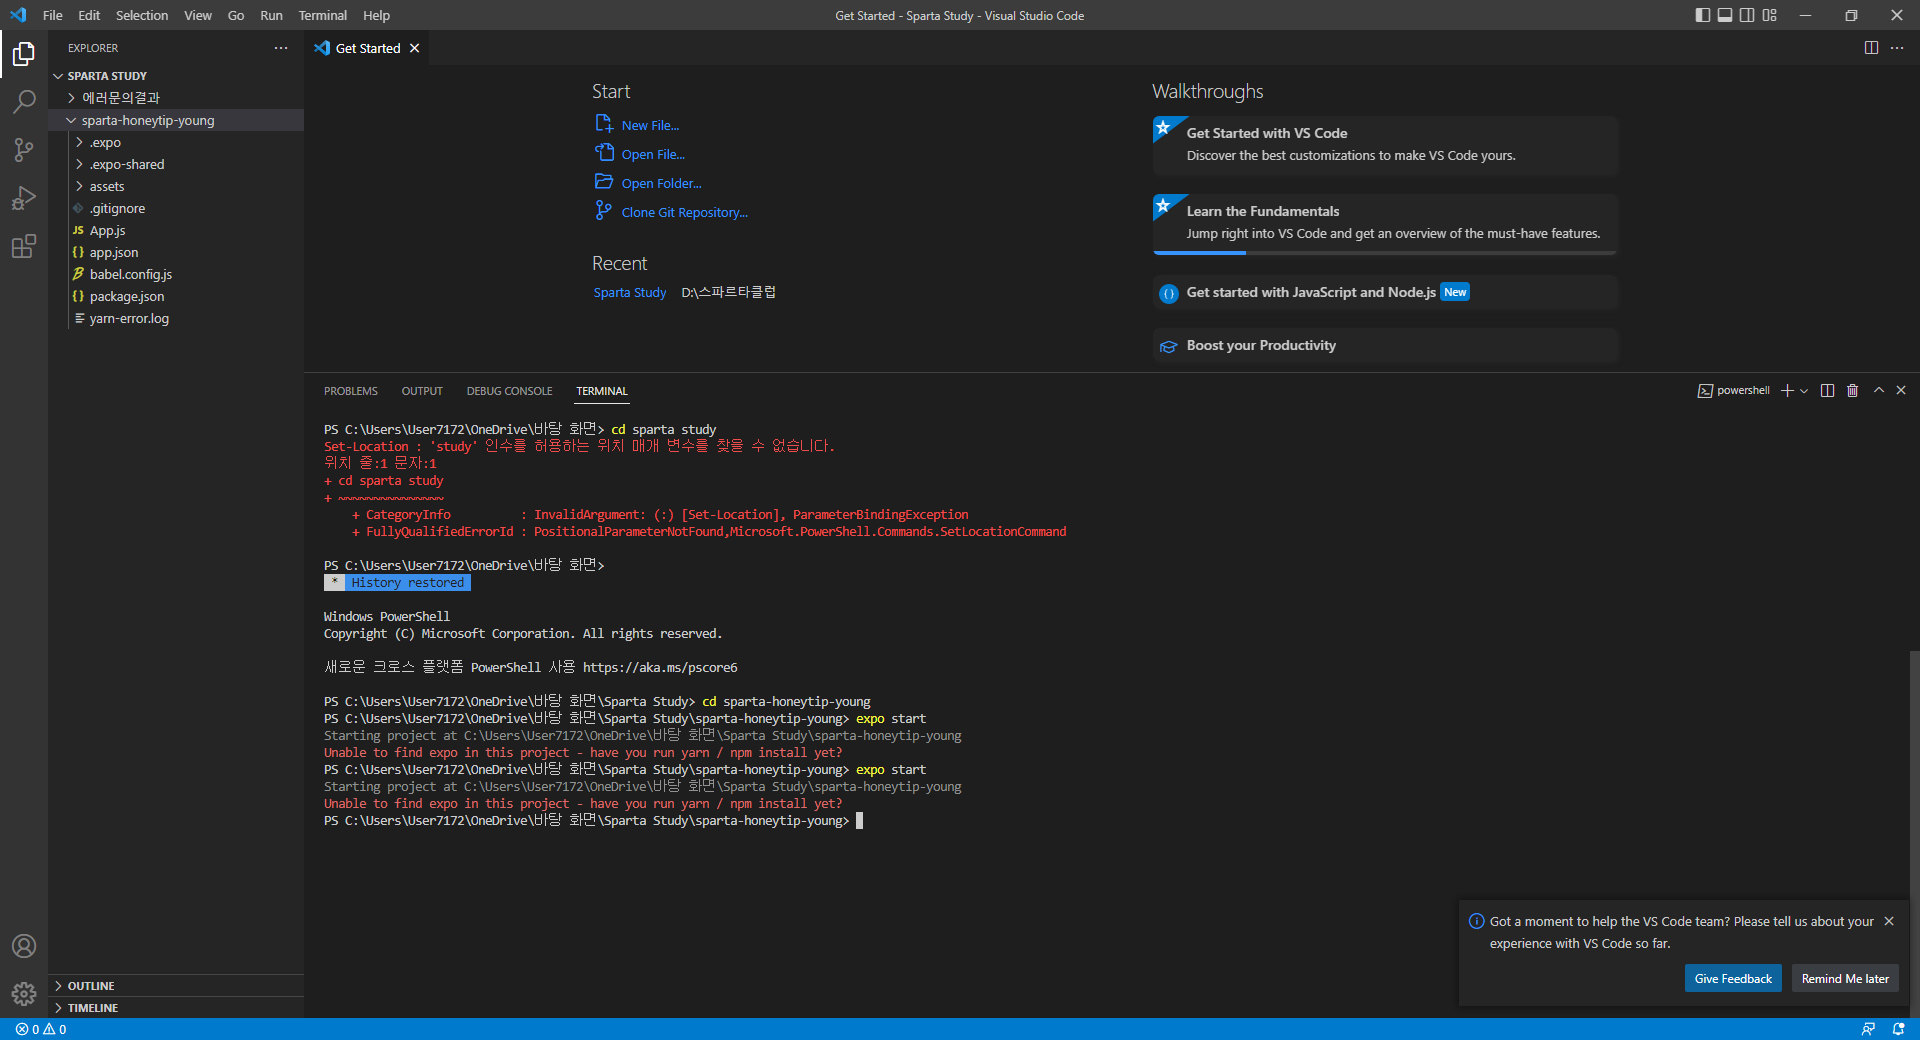Image resolution: width=1920 pixels, height=1040 pixels.
Task: Open the Search view in activity bar
Action: (24, 102)
